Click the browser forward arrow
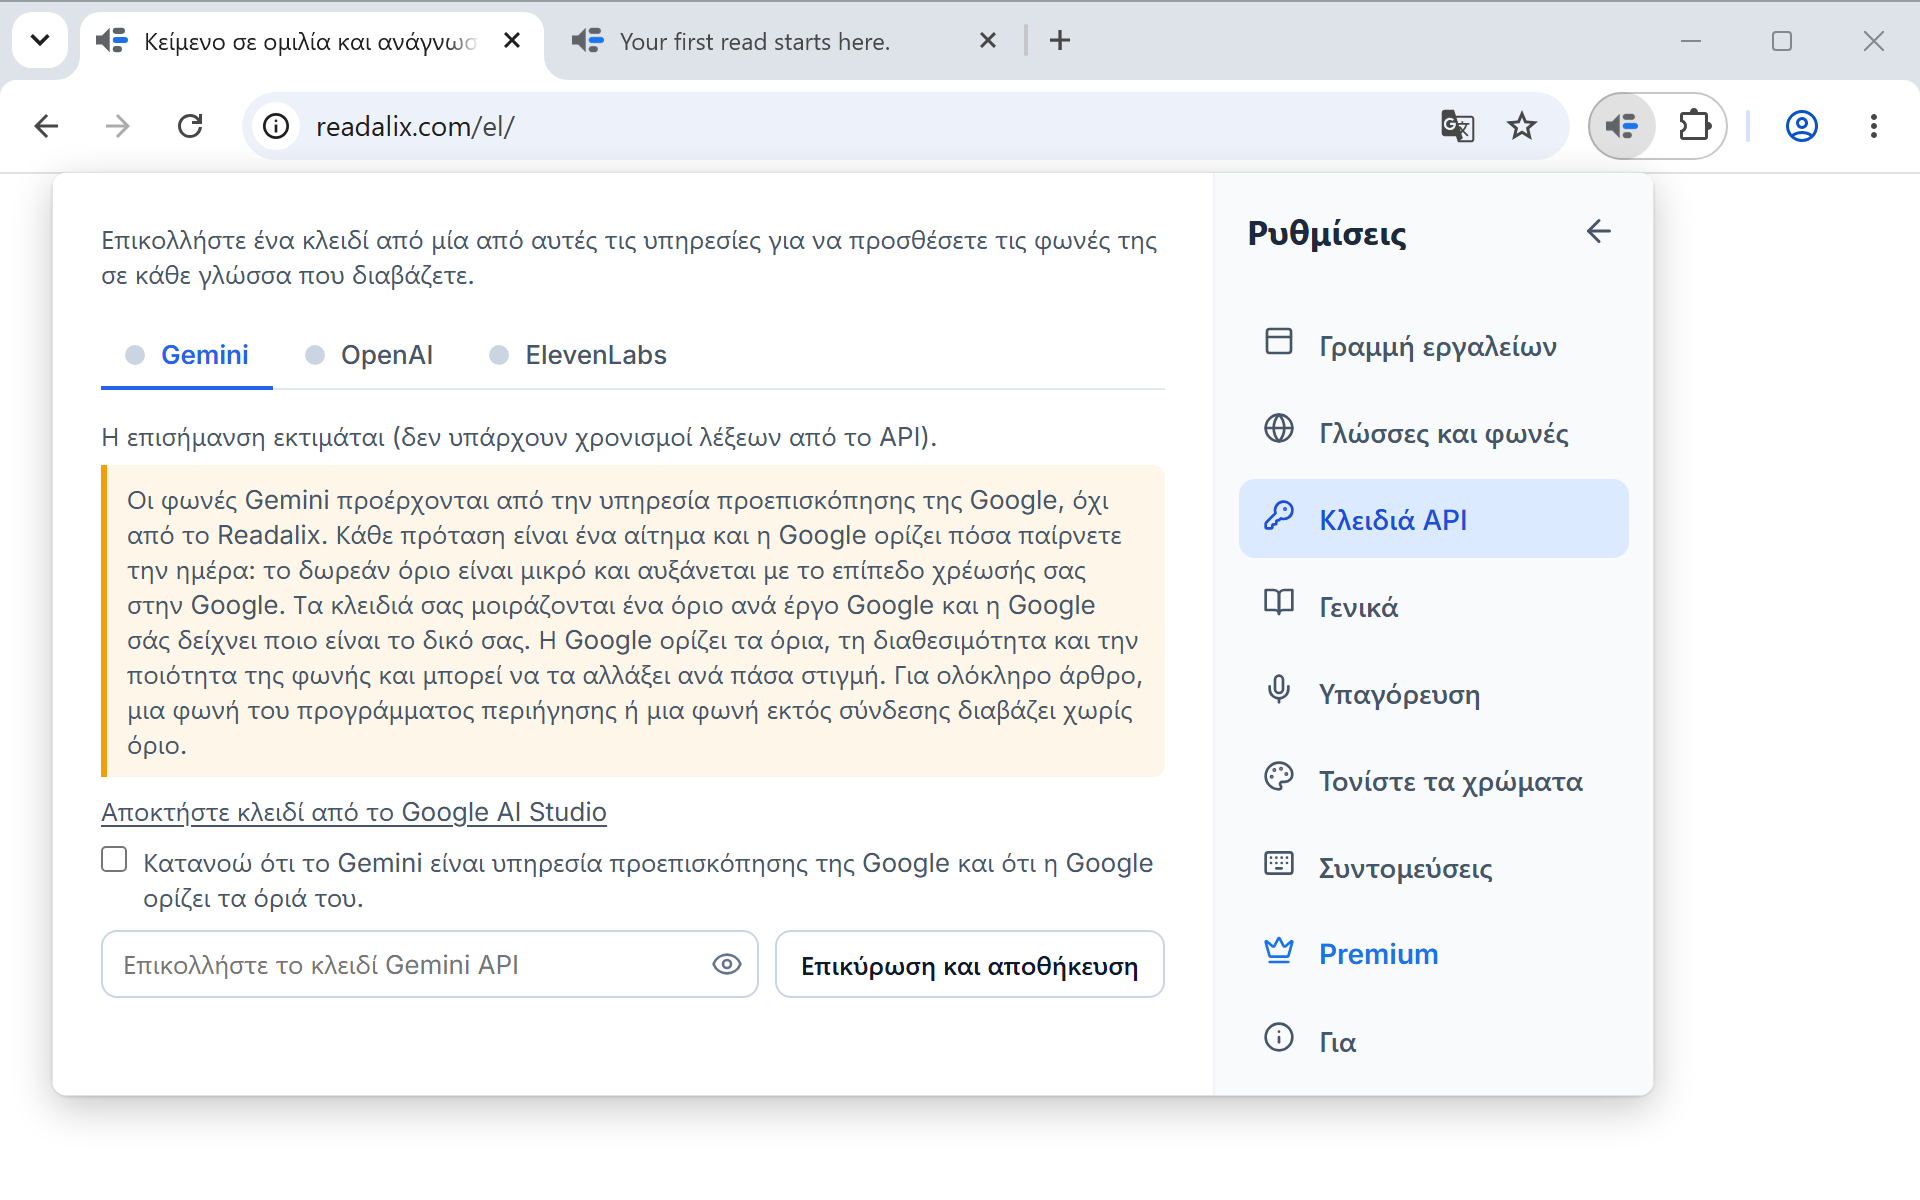The image size is (1920, 1200). tap(118, 126)
